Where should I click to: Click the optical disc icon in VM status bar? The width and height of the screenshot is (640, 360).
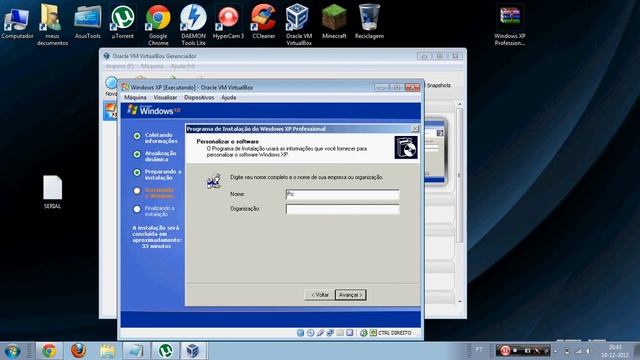tap(310, 333)
